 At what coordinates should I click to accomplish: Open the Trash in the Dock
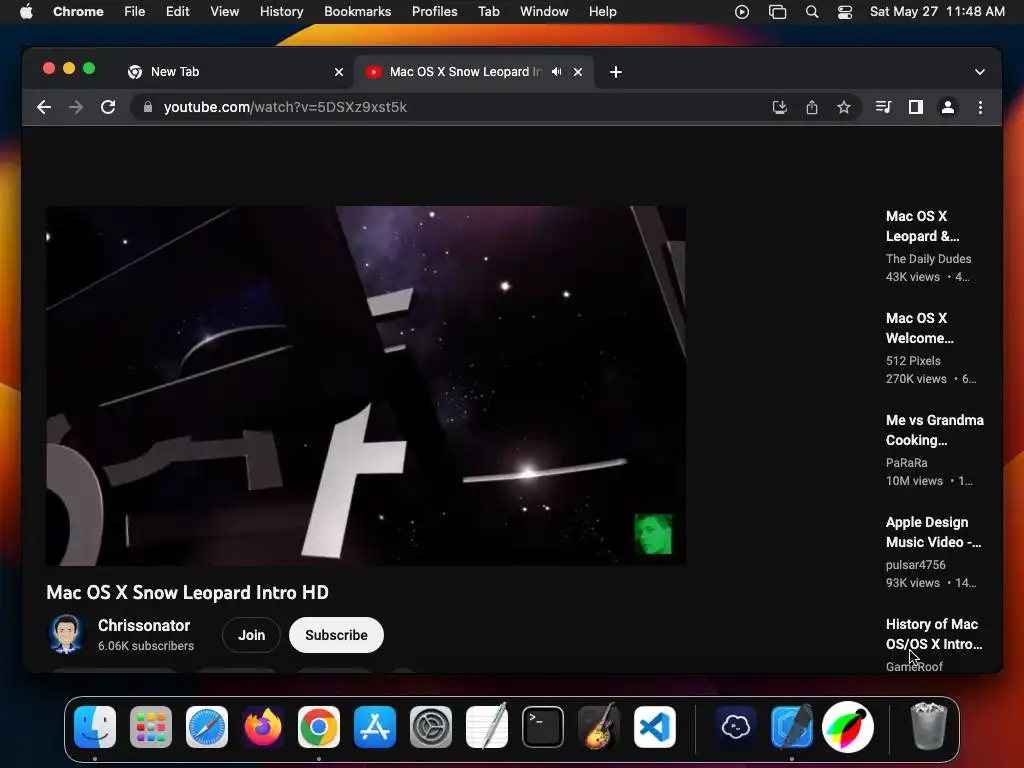coord(929,726)
